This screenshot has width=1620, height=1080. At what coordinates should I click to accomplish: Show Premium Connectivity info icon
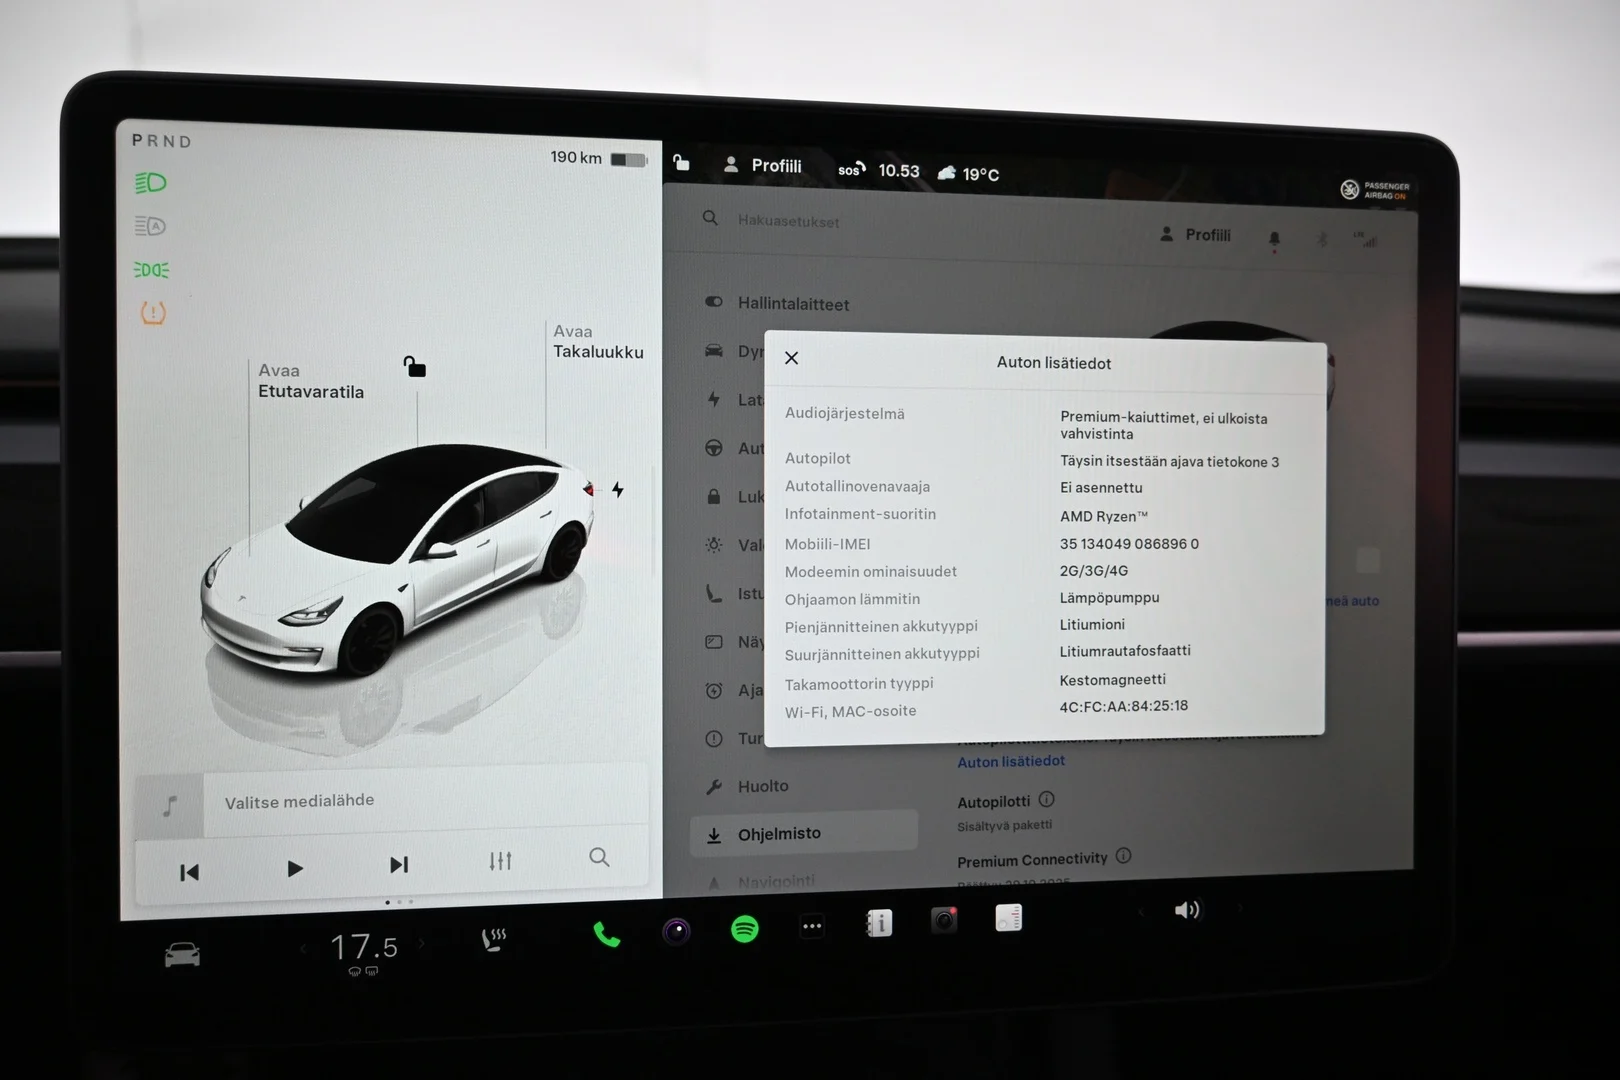tap(1123, 856)
